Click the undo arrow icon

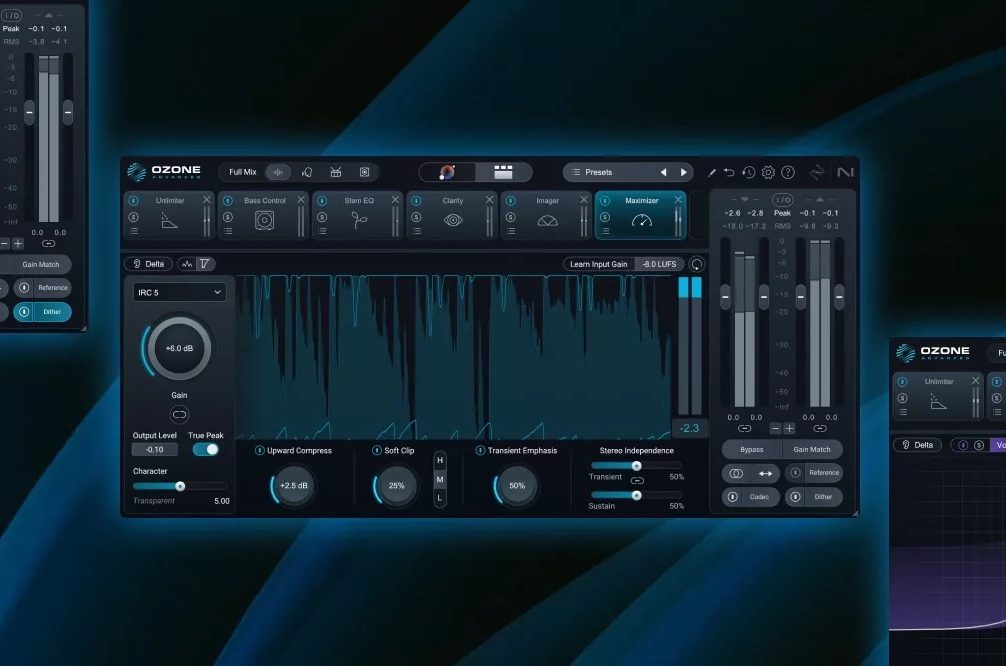pyautogui.click(x=730, y=171)
